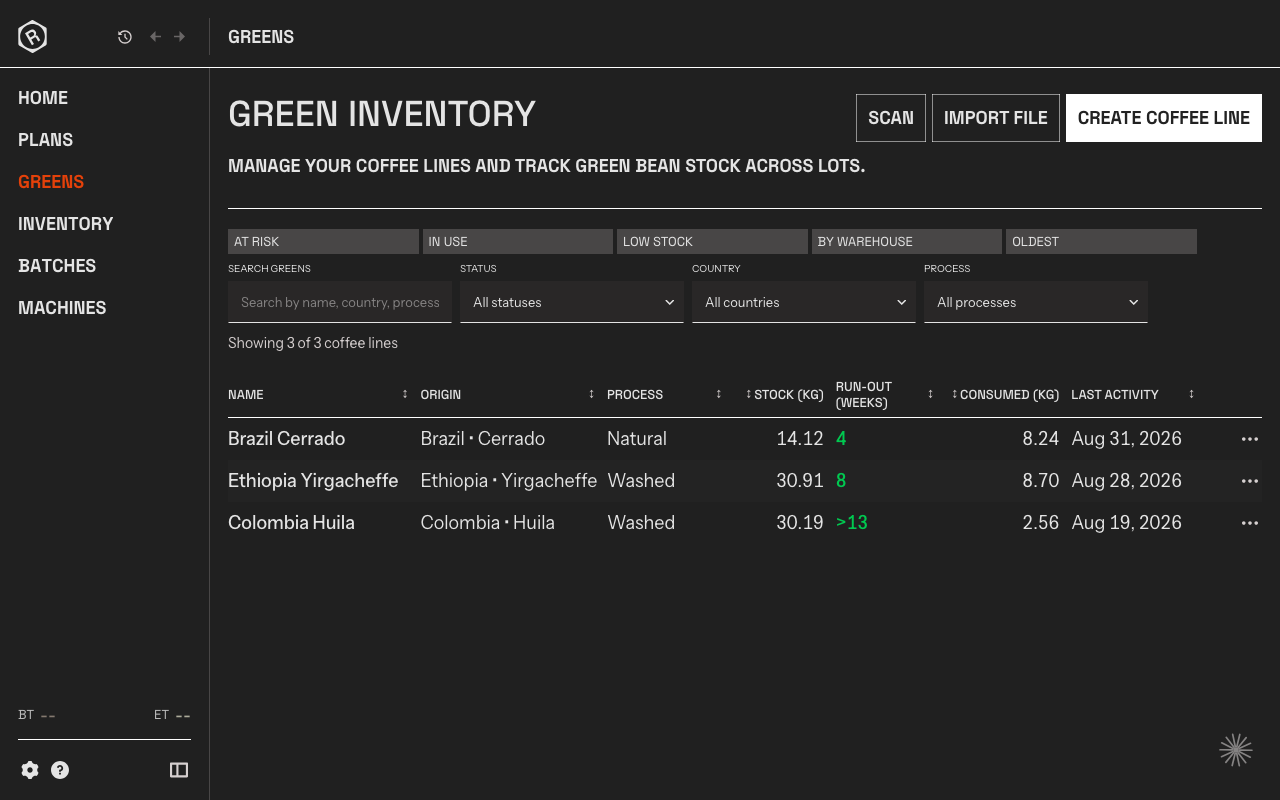Open Plans in sidebar
This screenshot has height=800, width=1280.
[45, 140]
